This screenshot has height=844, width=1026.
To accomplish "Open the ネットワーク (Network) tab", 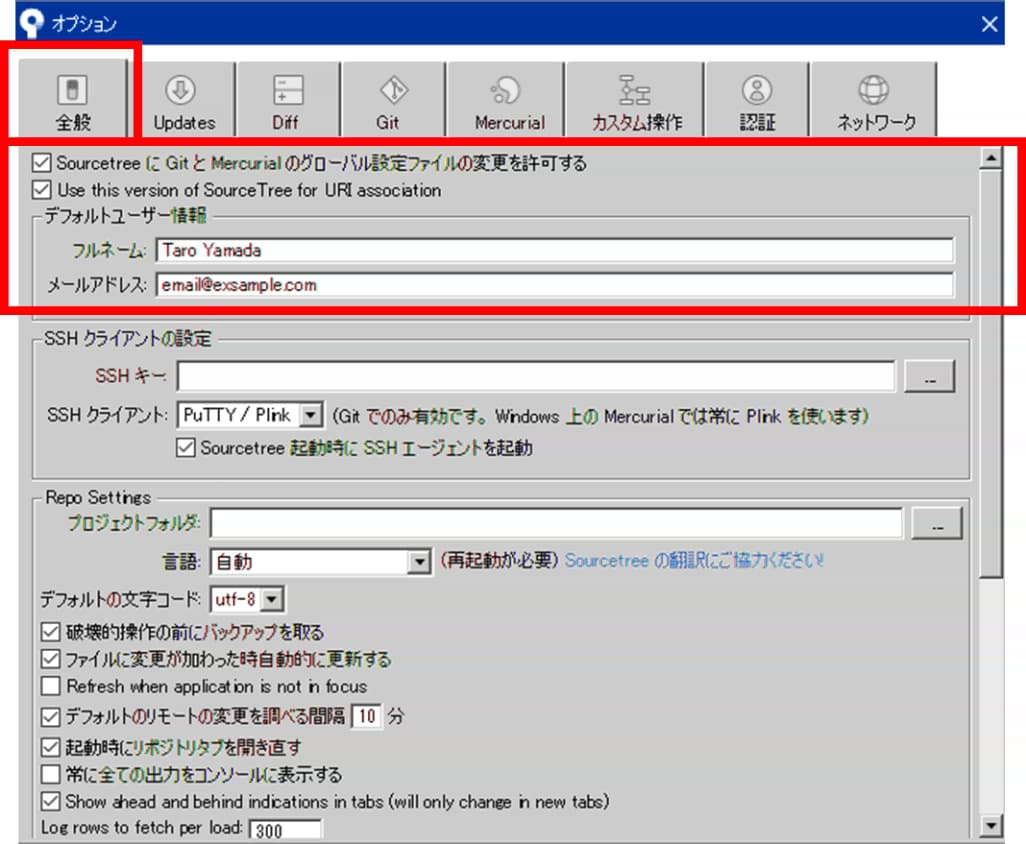I will pyautogui.click(x=874, y=100).
